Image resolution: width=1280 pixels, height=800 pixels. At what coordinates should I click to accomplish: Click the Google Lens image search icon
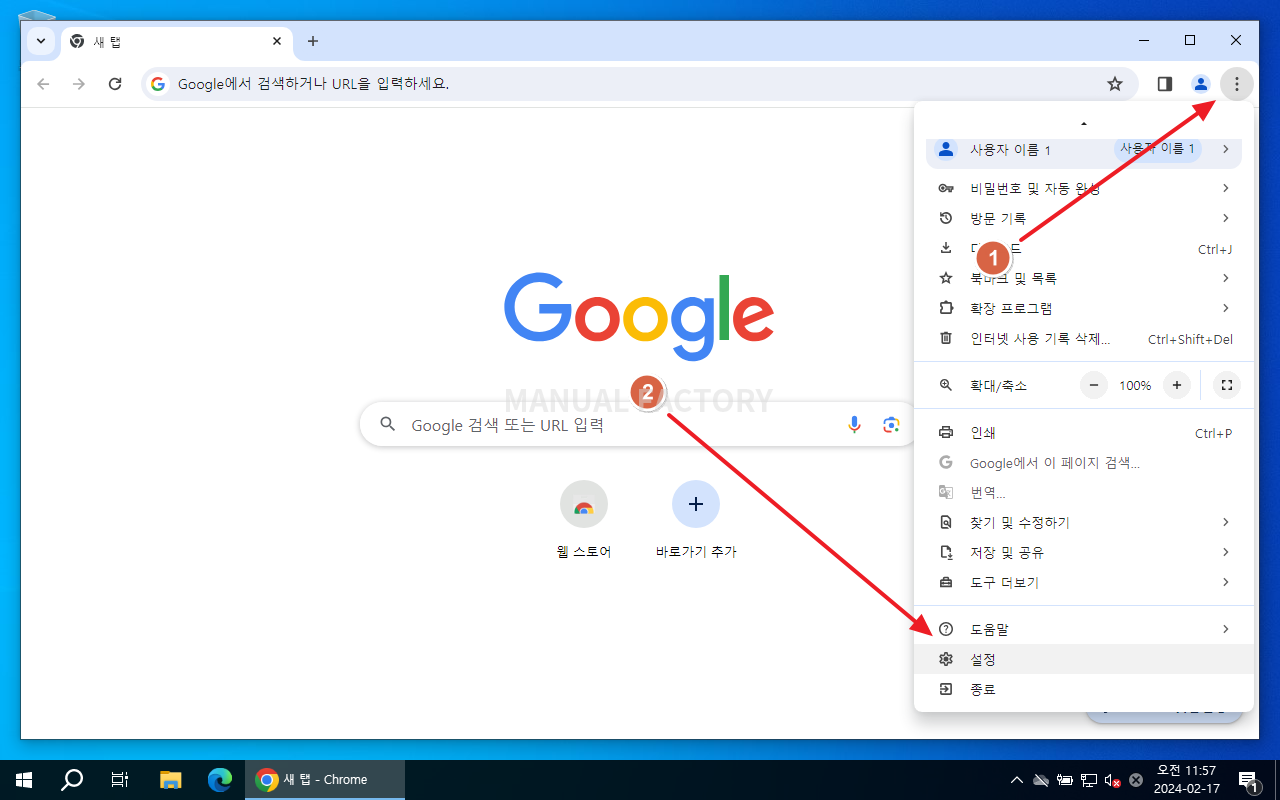891,425
